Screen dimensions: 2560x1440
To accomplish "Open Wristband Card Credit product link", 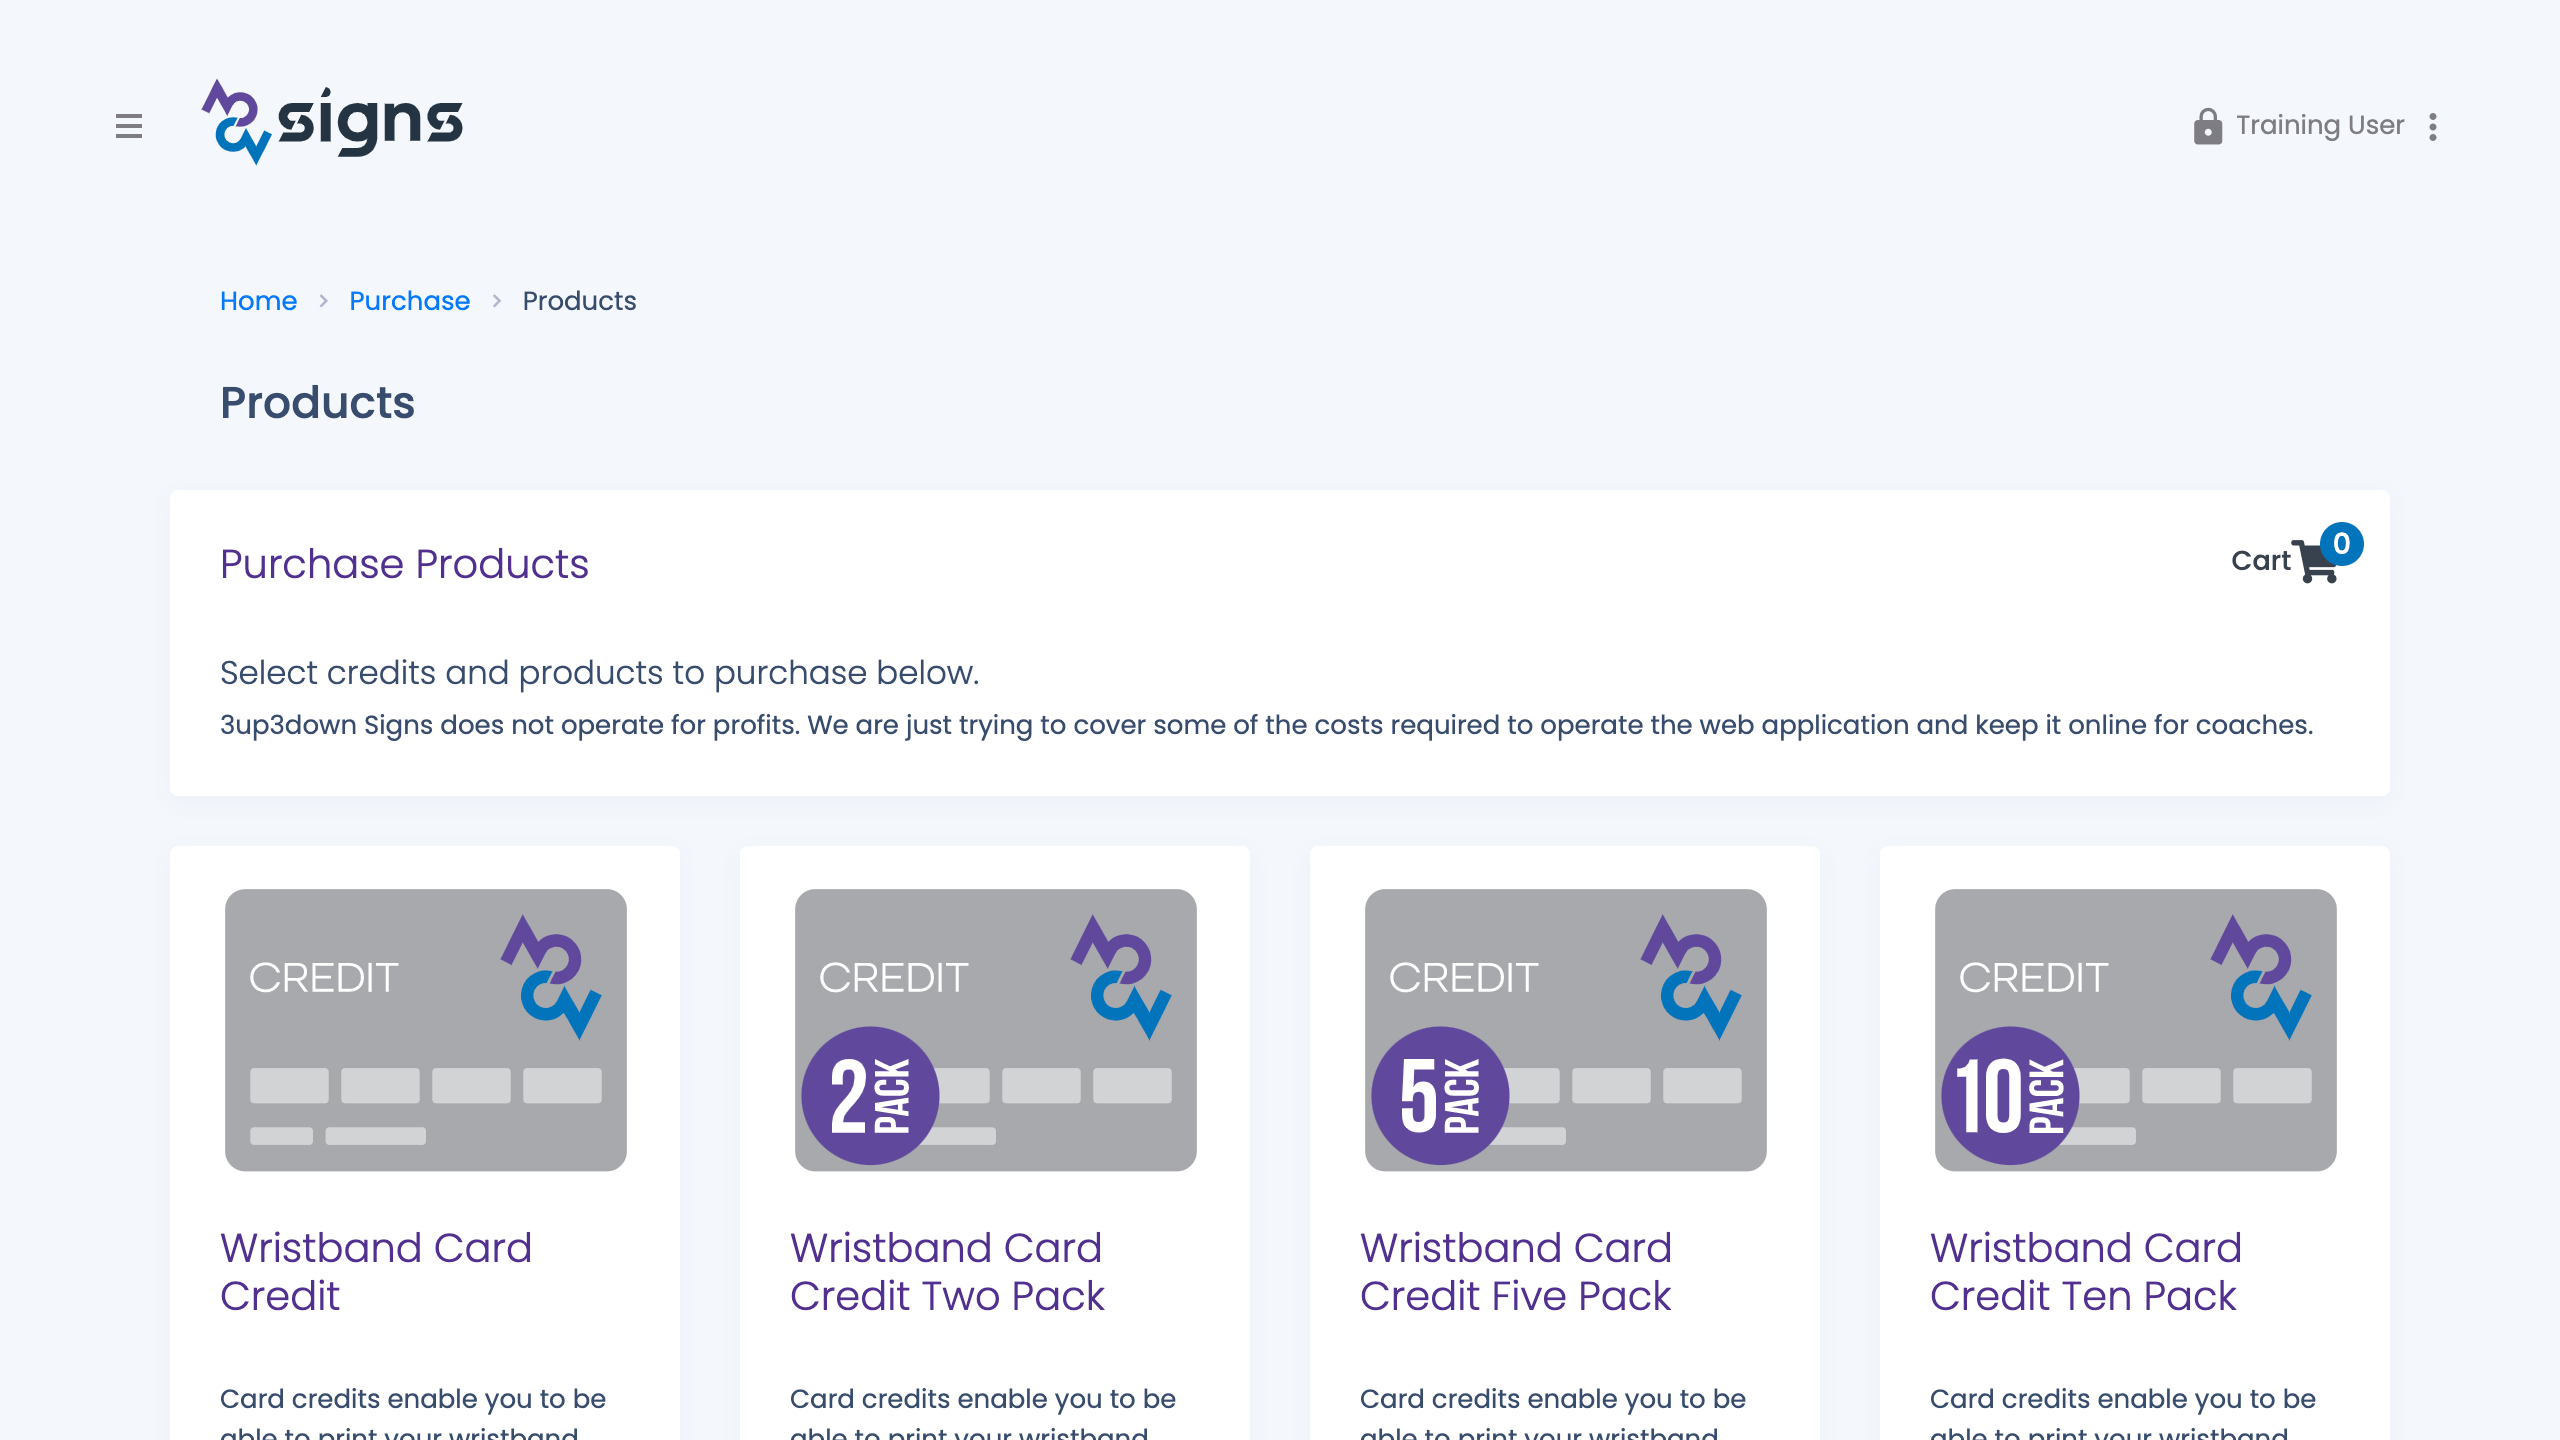I will (x=375, y=1271).
